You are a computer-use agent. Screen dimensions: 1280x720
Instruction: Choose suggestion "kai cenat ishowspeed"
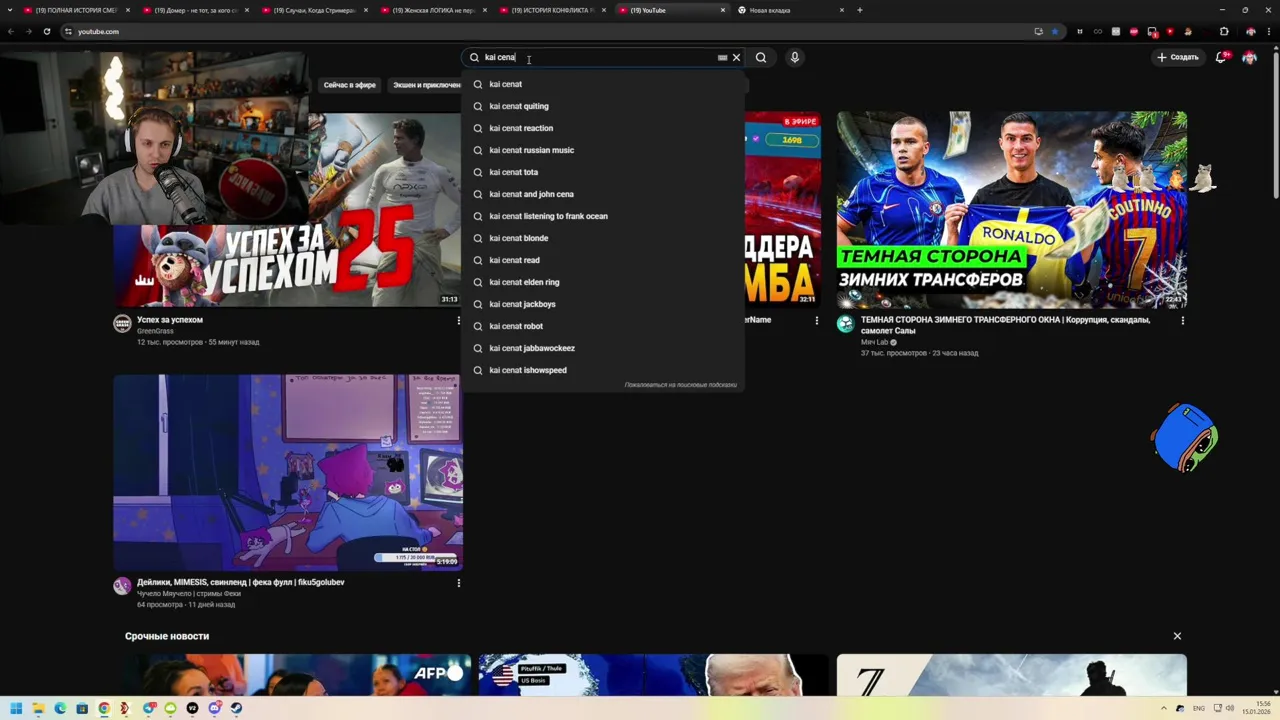(x=603, y=370)
